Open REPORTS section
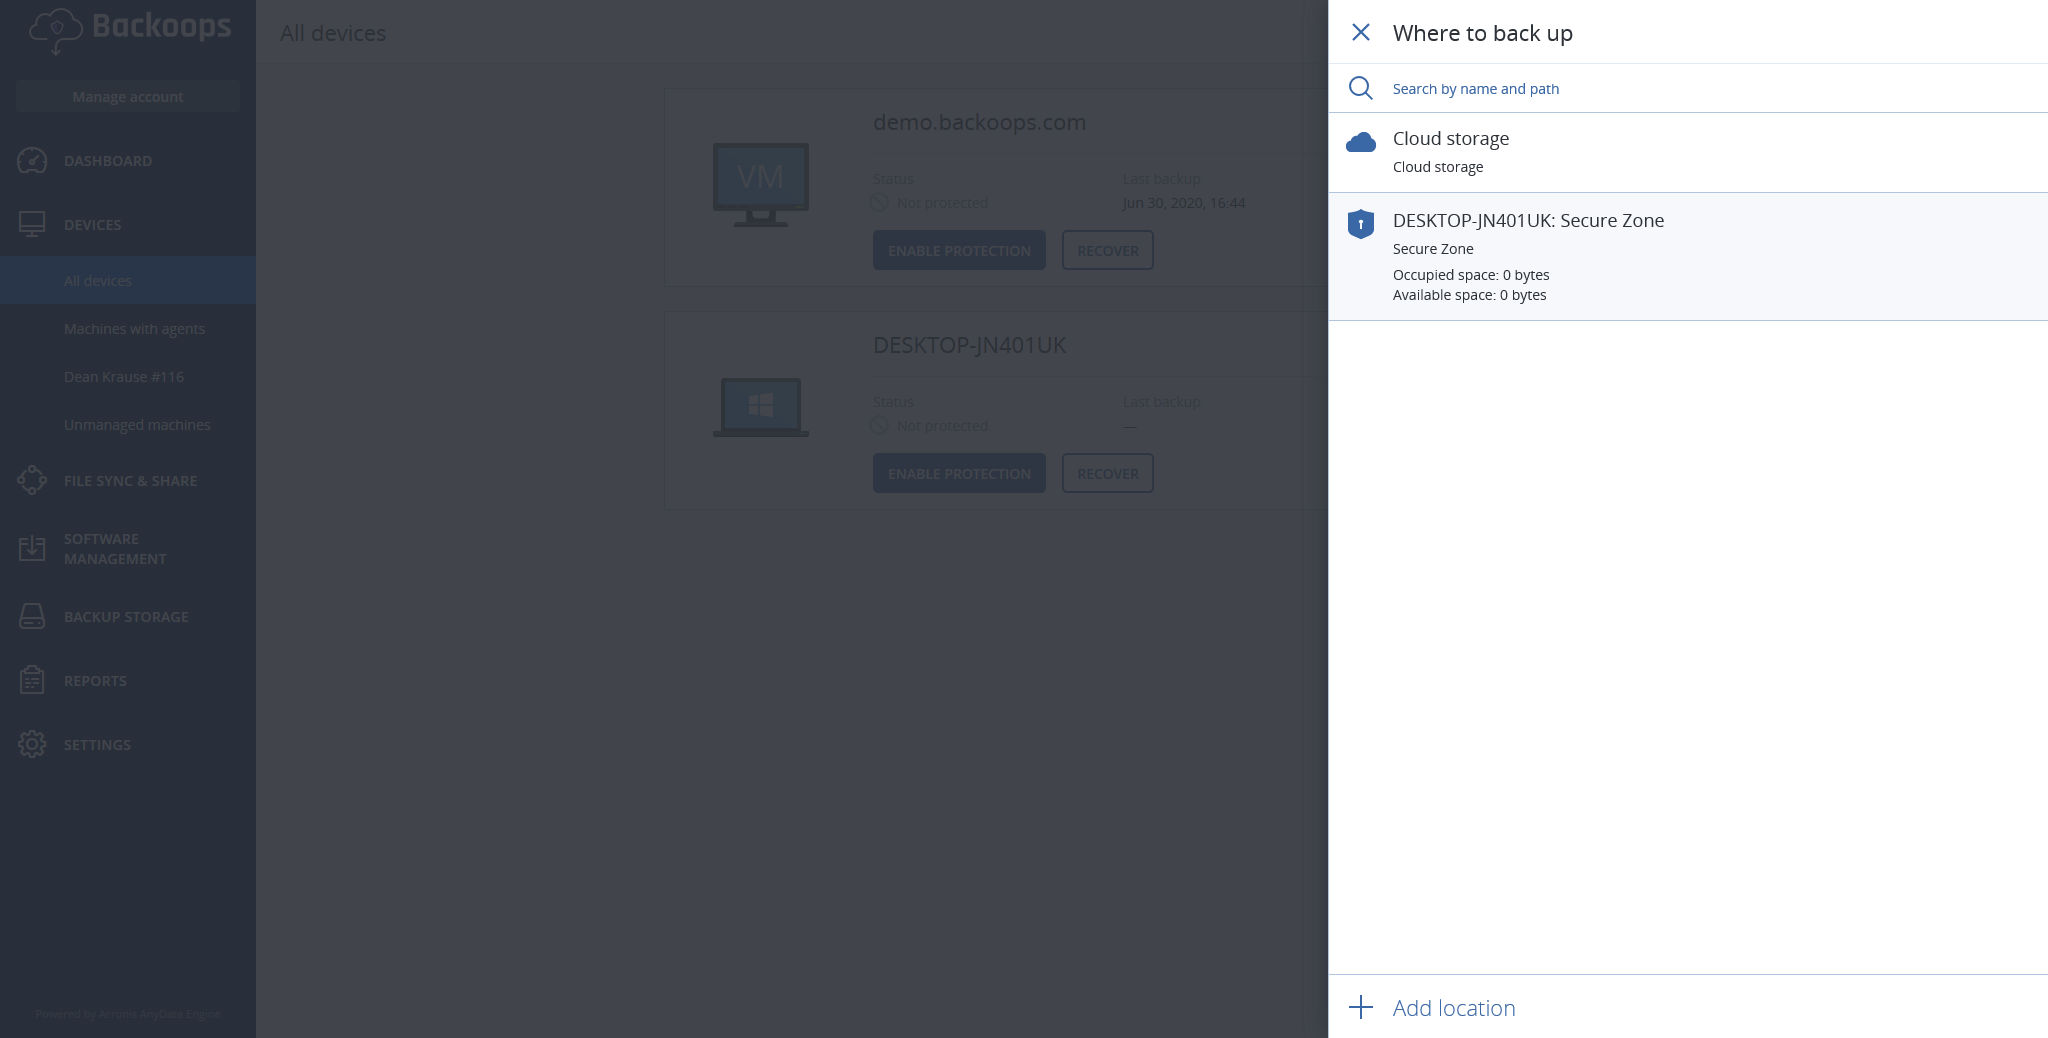This screenshot has width=2048, height=1038. (x=95, y=681)
